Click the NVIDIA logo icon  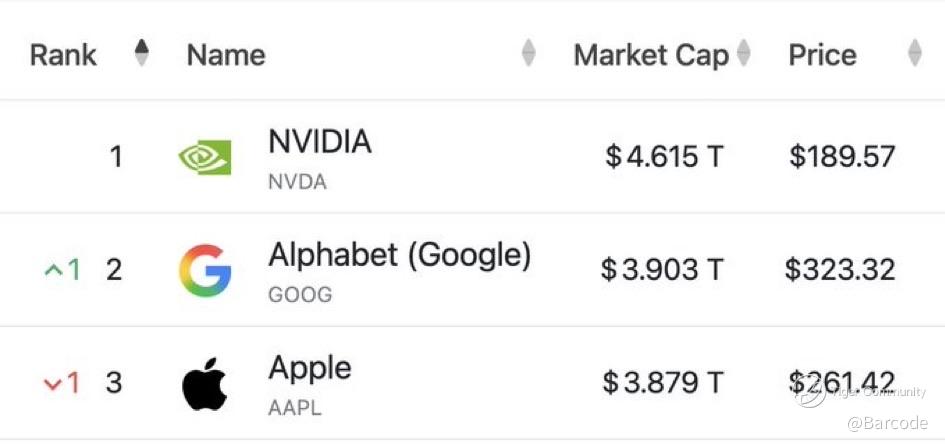pyautogui.click(x=204, y=157)
